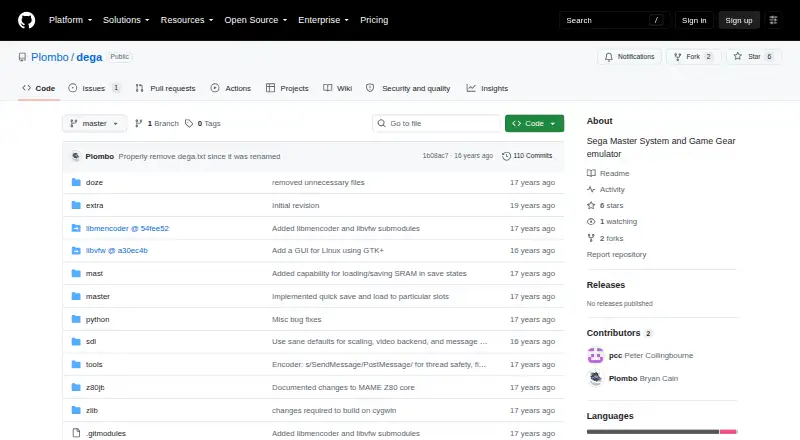Expand the Open Source menu
Viewport: 800px width, 440px height.
(256, 20)
